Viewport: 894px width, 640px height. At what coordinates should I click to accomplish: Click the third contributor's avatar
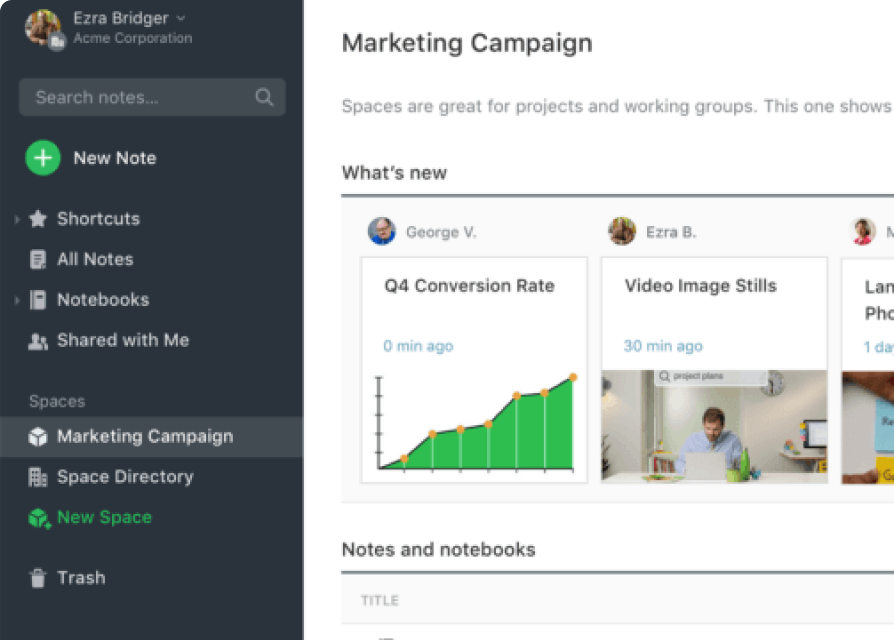[x=863, y=231]
